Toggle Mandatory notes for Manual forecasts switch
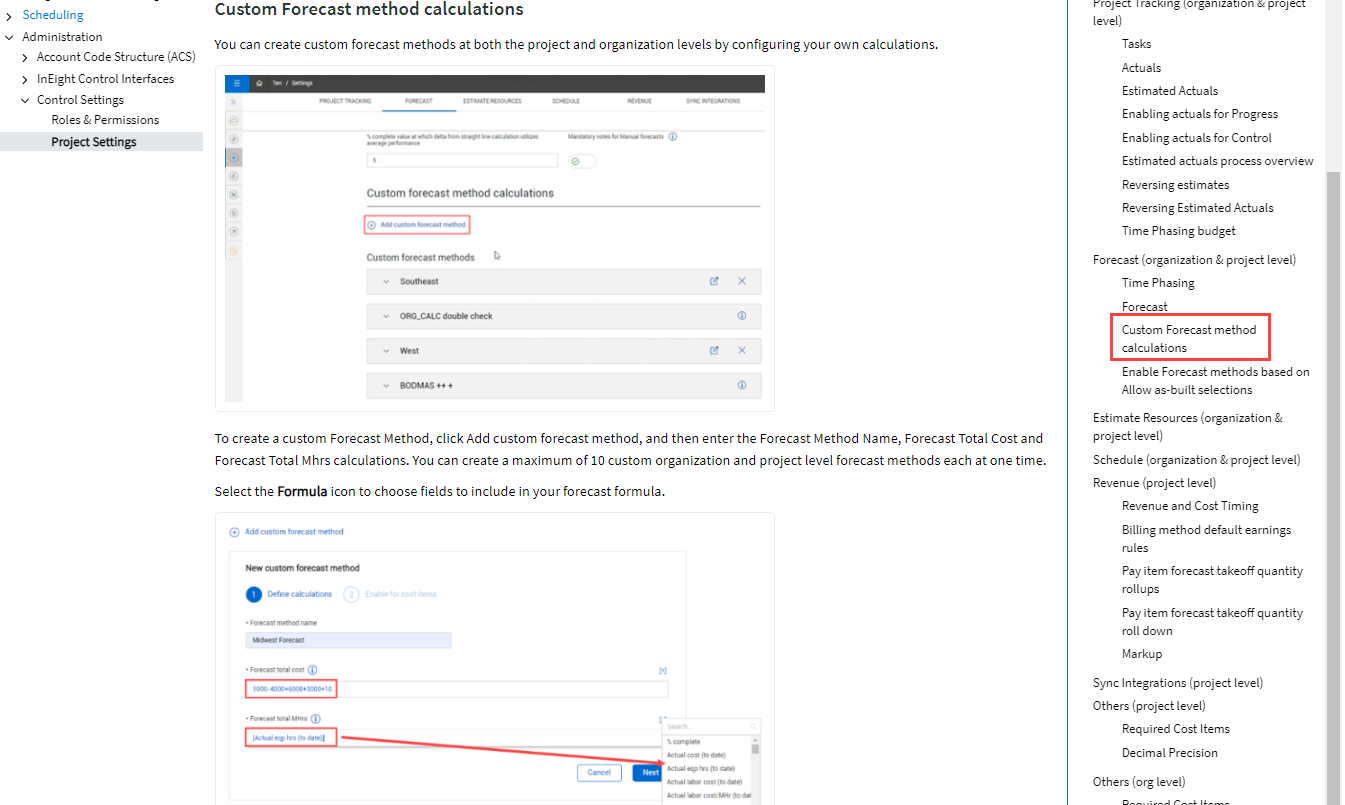This screenshot has width=1345, height=805. 581,161
